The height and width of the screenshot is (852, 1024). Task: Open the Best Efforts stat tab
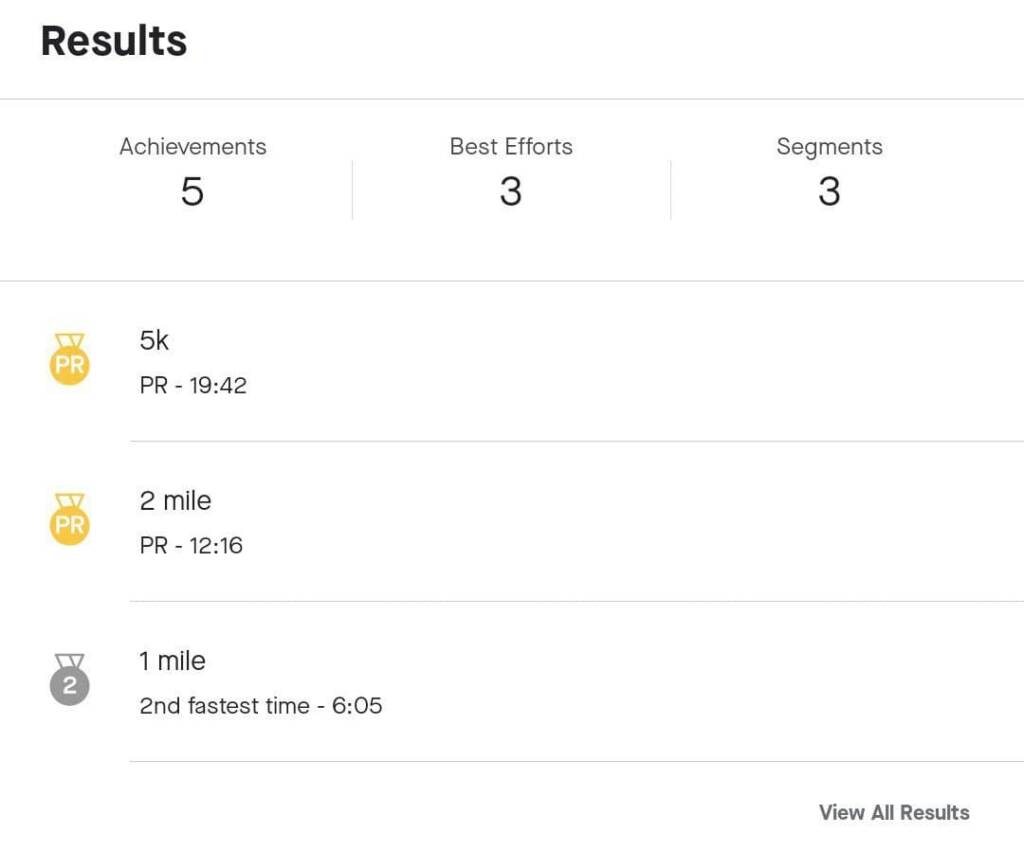click(511, 147)
